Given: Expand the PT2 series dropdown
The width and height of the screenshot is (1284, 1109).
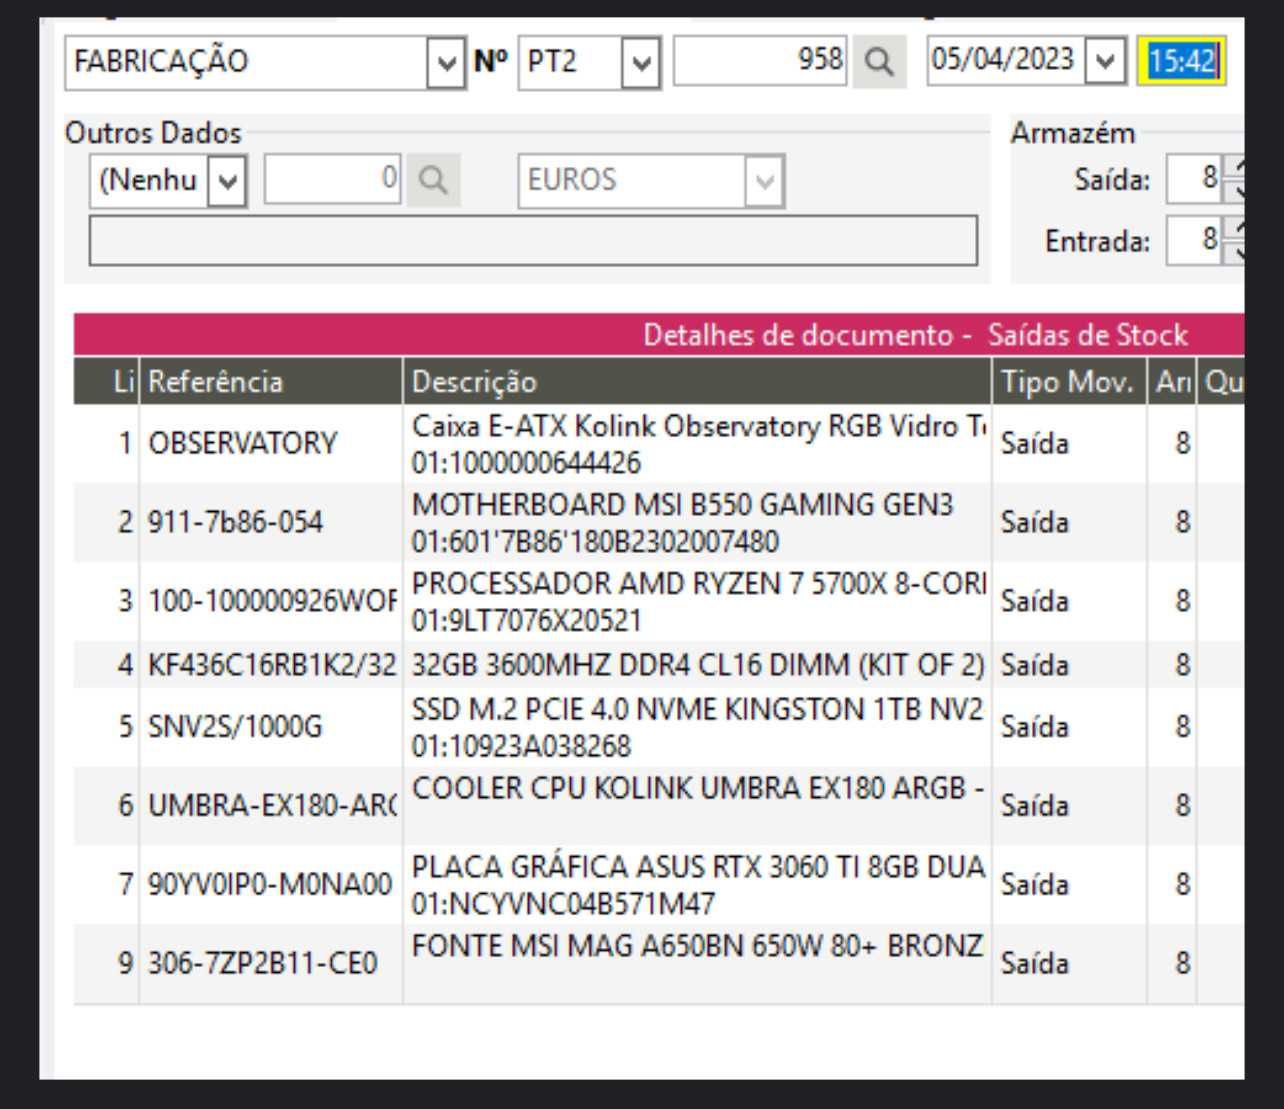Looking at the screenshot, I should click(641, 62).
